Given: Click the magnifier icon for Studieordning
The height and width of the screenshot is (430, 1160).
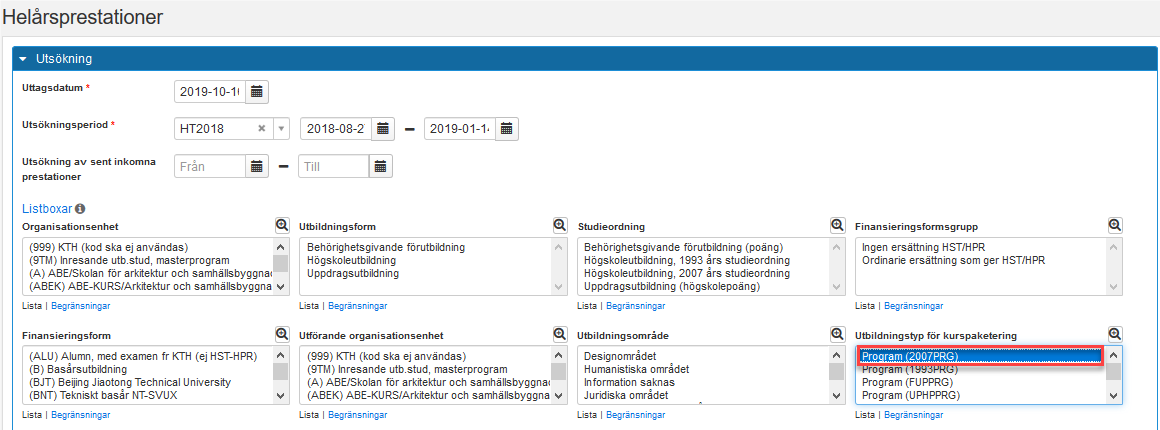Looking at the screenshot, I should (x=838, y=226).
